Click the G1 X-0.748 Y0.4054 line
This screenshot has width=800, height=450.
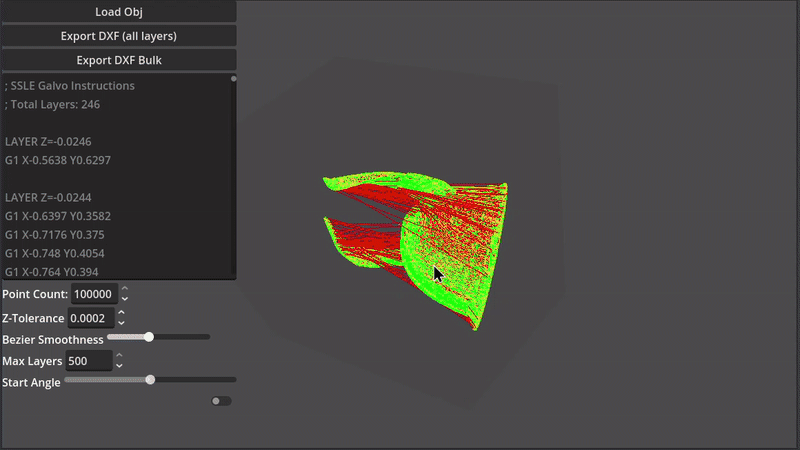tap(54, 253)
